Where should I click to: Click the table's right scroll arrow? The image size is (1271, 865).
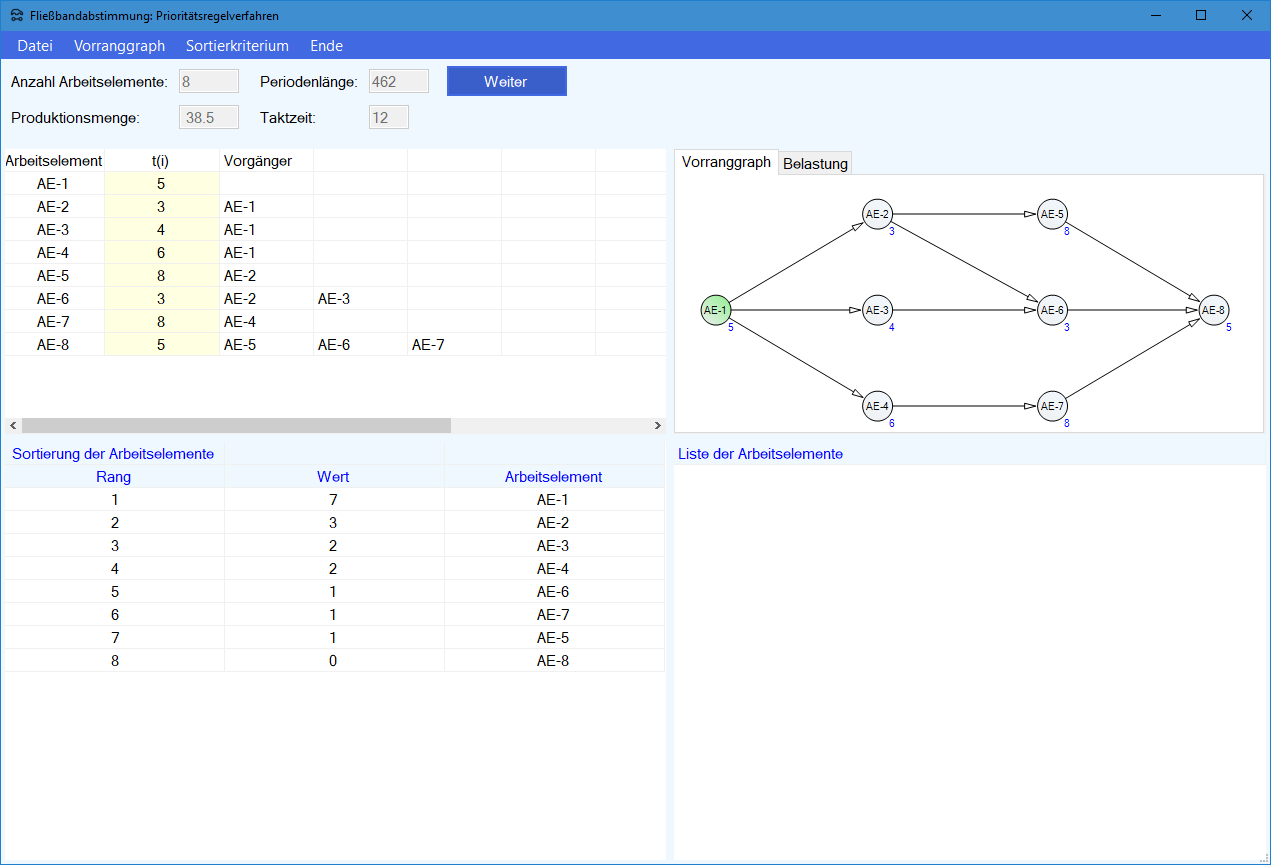point(657,426)
